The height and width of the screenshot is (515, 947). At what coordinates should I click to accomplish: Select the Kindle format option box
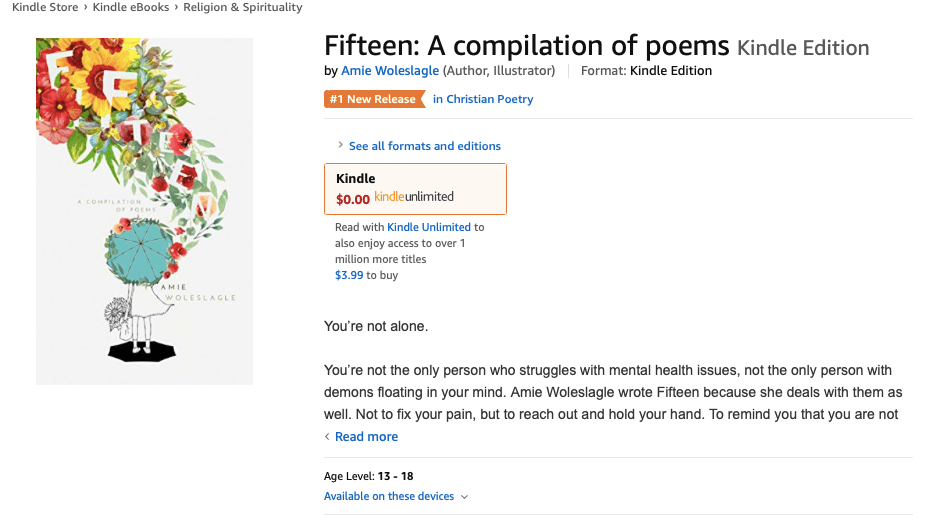(415, 188)
